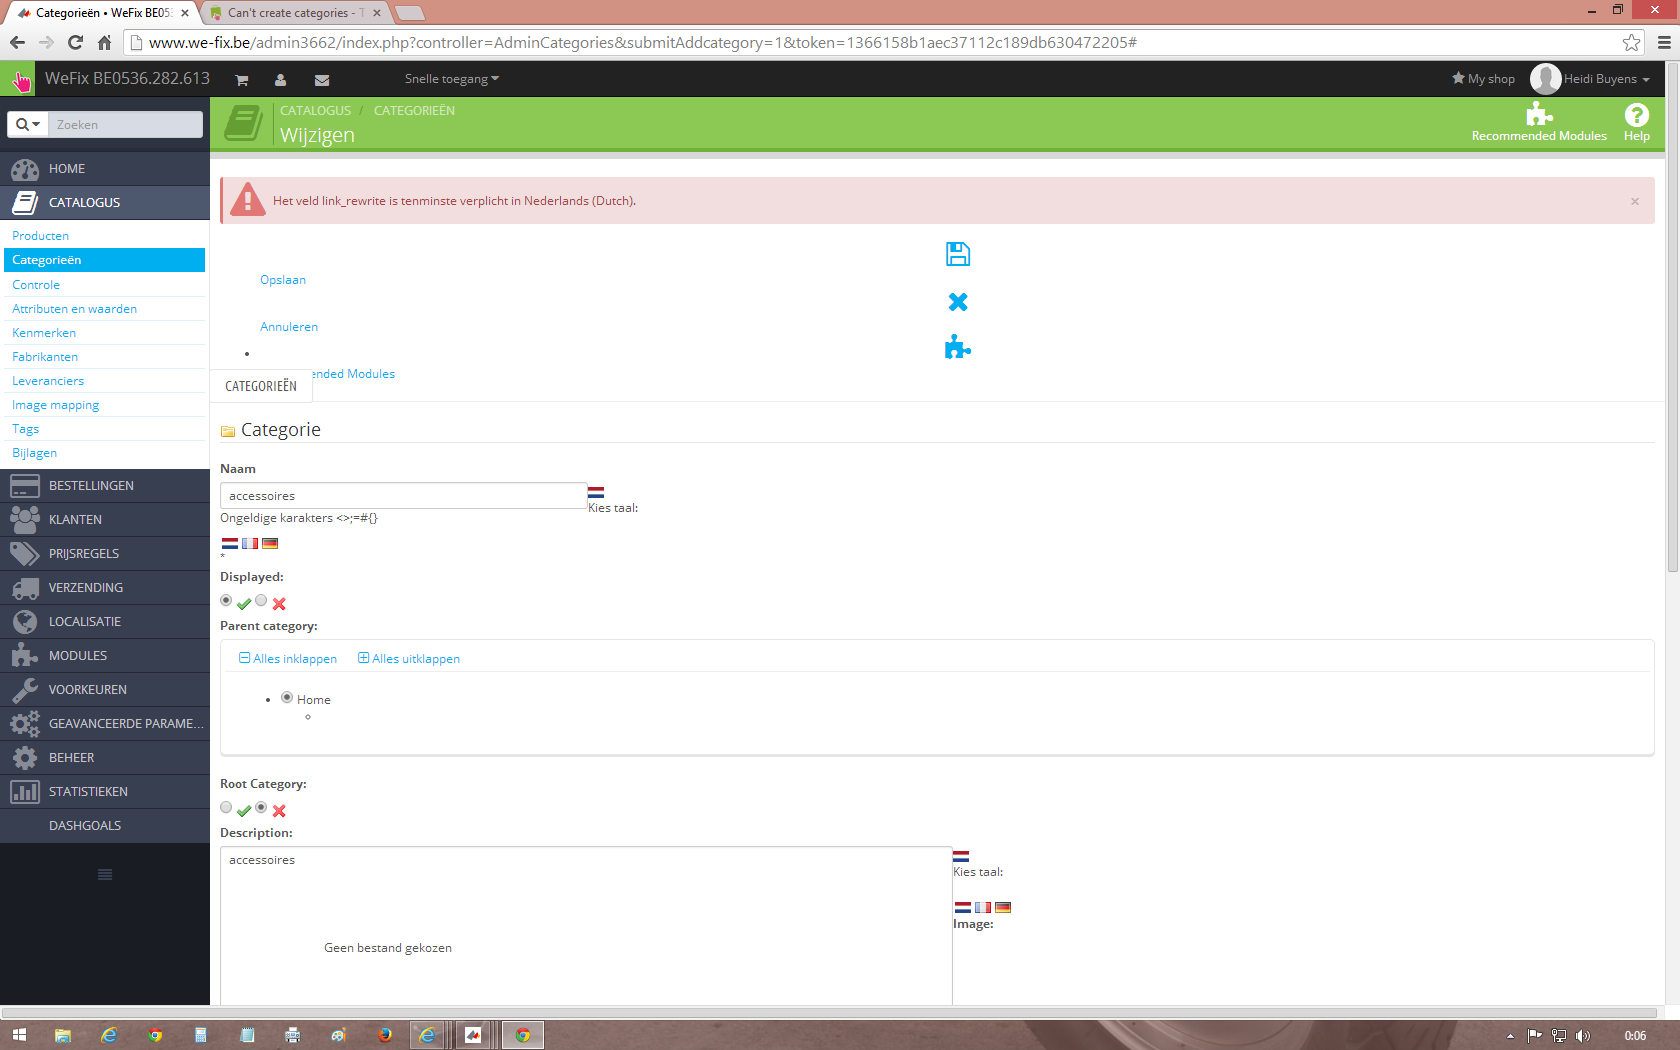Collapse the sidebar menu with hamburger icon
Screen dimensions: 1680x1050
105,875
